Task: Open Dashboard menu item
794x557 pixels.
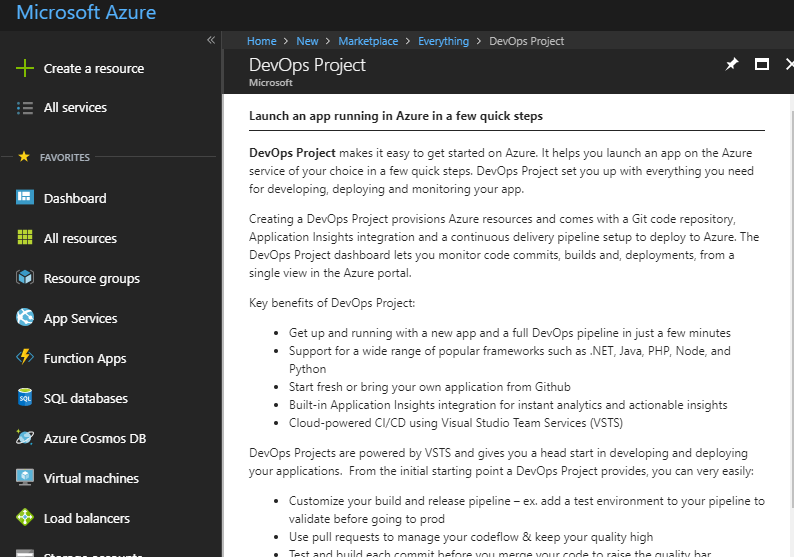Action: pos(75,198)
